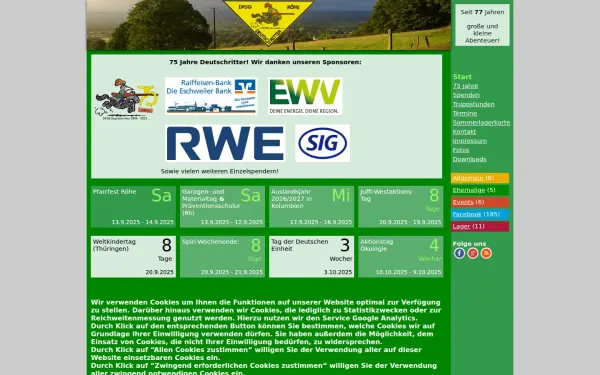The height and width of the screenshot is (375, 600).
Task: Click the 'Folge uns' heading
Action: (469, 244)
